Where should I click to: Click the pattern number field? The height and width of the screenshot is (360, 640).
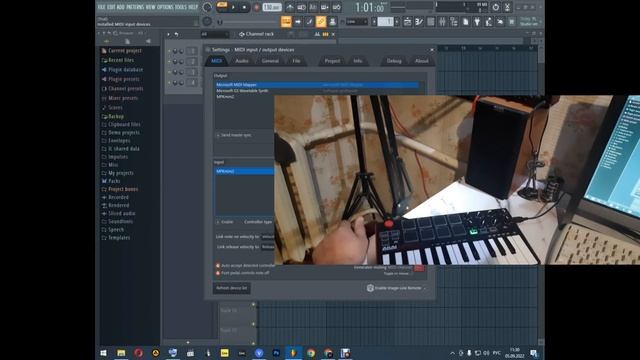tap(385, 22)
